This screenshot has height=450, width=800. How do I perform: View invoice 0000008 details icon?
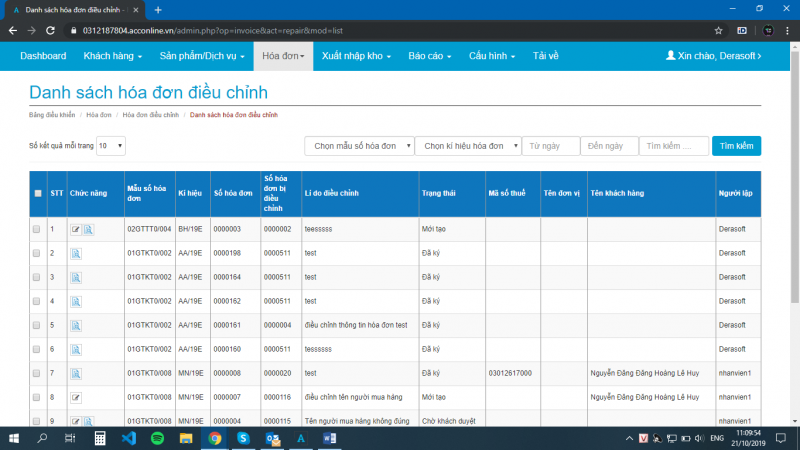[x=76, y=373]
